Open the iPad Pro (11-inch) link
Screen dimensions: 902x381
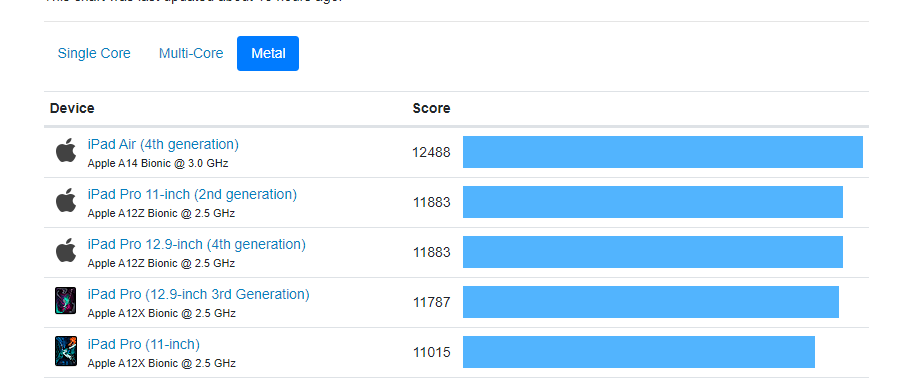[x=144, y=345]
